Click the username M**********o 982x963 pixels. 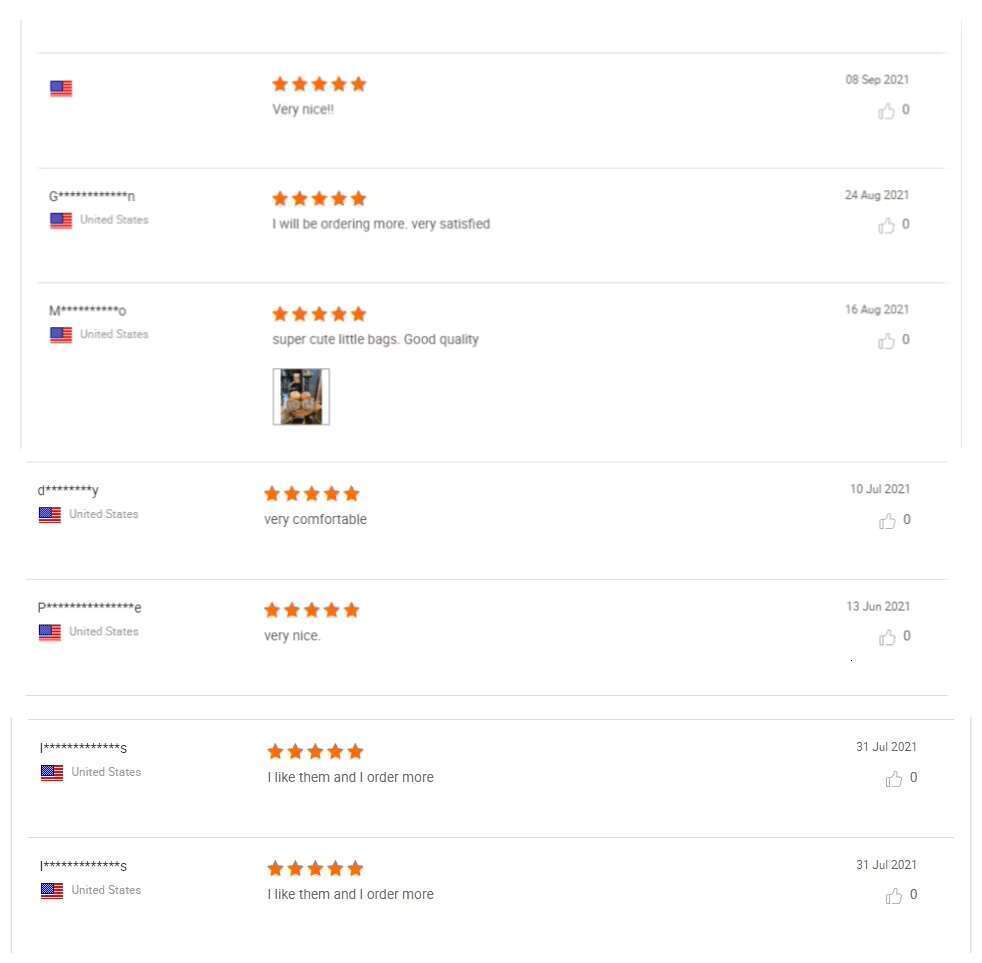point(88,311)
